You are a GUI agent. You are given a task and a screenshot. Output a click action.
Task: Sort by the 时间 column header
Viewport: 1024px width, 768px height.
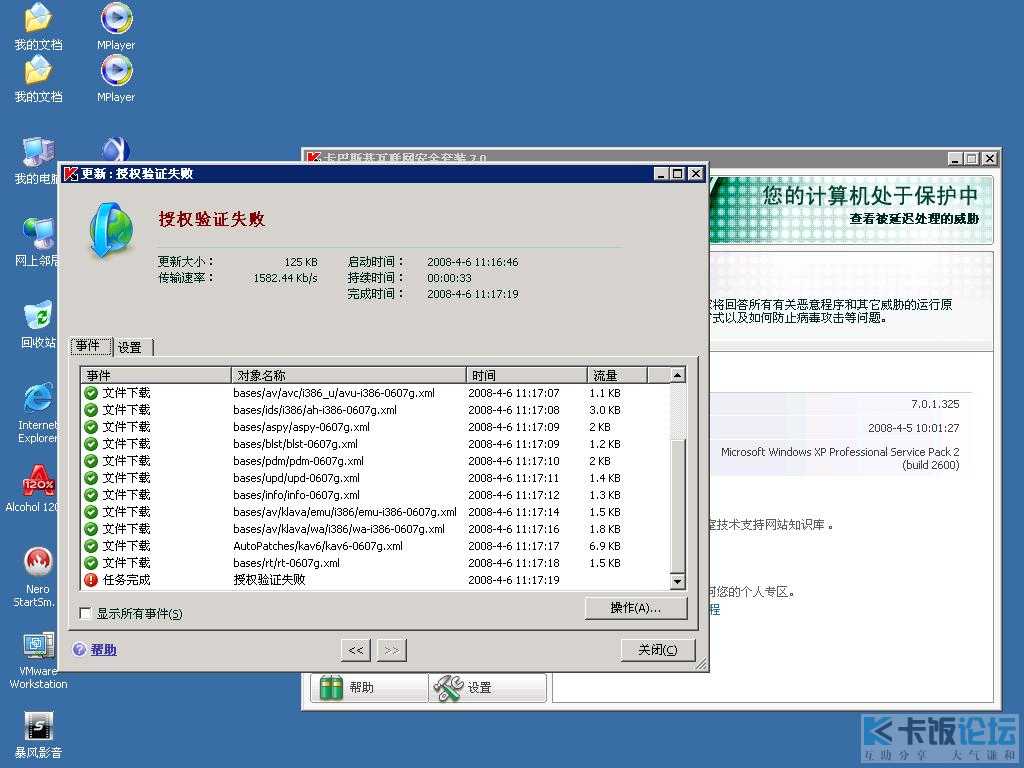pyautogui.click(x=526, y=376)
